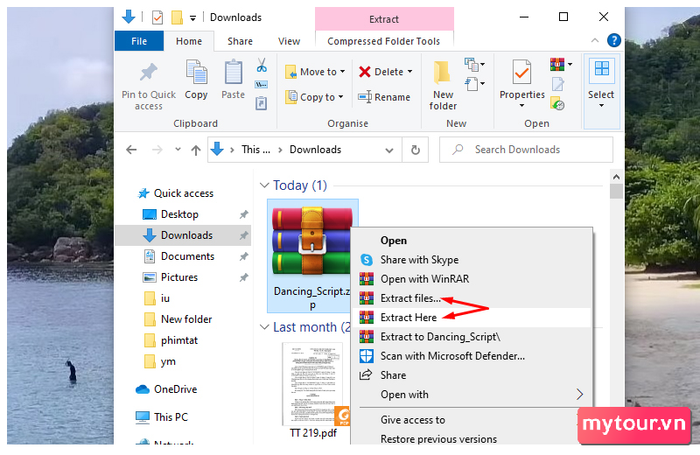Image resolution: width=700 pixels, height=455 pixels.
Task: Create a New folder from ribbon
Action: click(x=443, y=74)
